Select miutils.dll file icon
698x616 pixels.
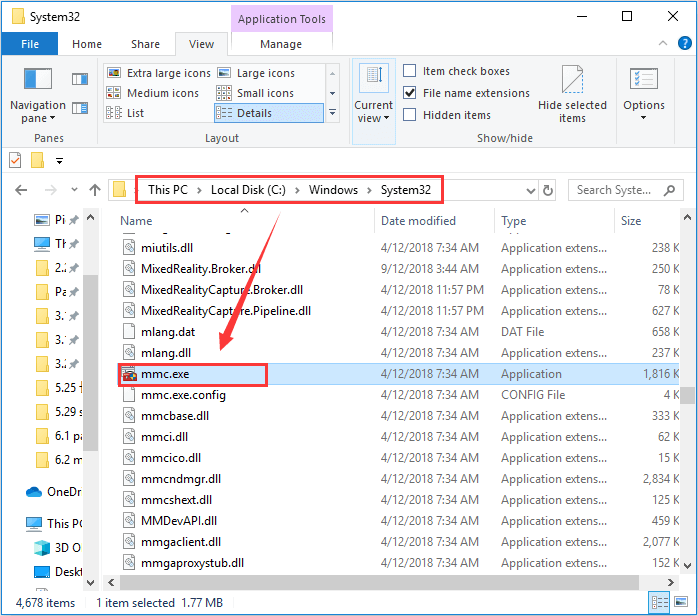[129, 247]
